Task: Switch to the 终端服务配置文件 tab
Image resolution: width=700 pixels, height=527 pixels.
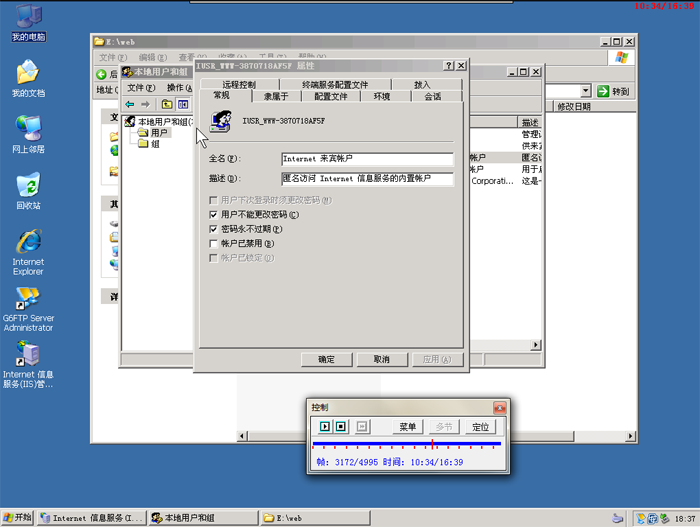Action: click(335, 84)
